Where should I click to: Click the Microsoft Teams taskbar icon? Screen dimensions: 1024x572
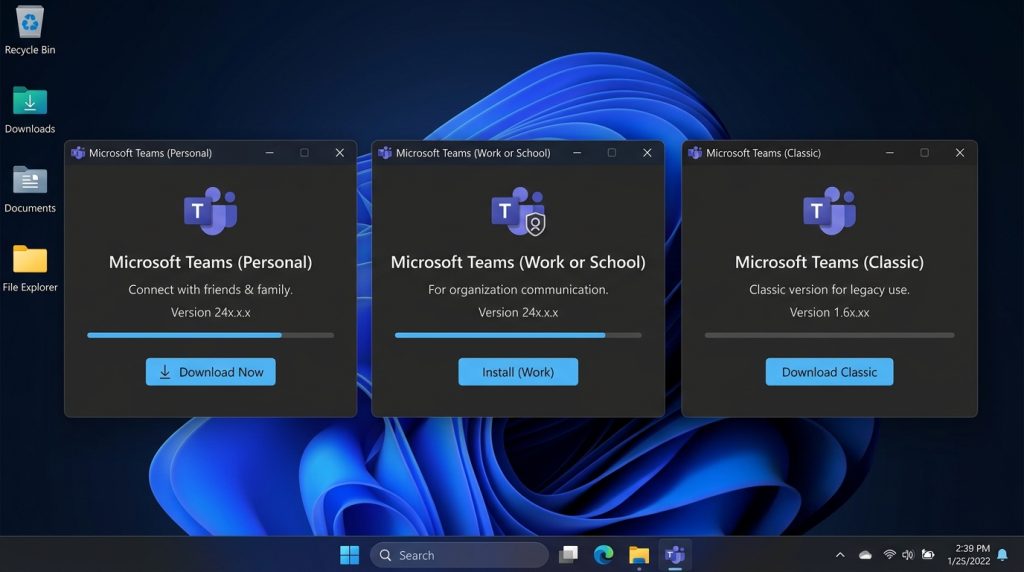coord(675,555)
